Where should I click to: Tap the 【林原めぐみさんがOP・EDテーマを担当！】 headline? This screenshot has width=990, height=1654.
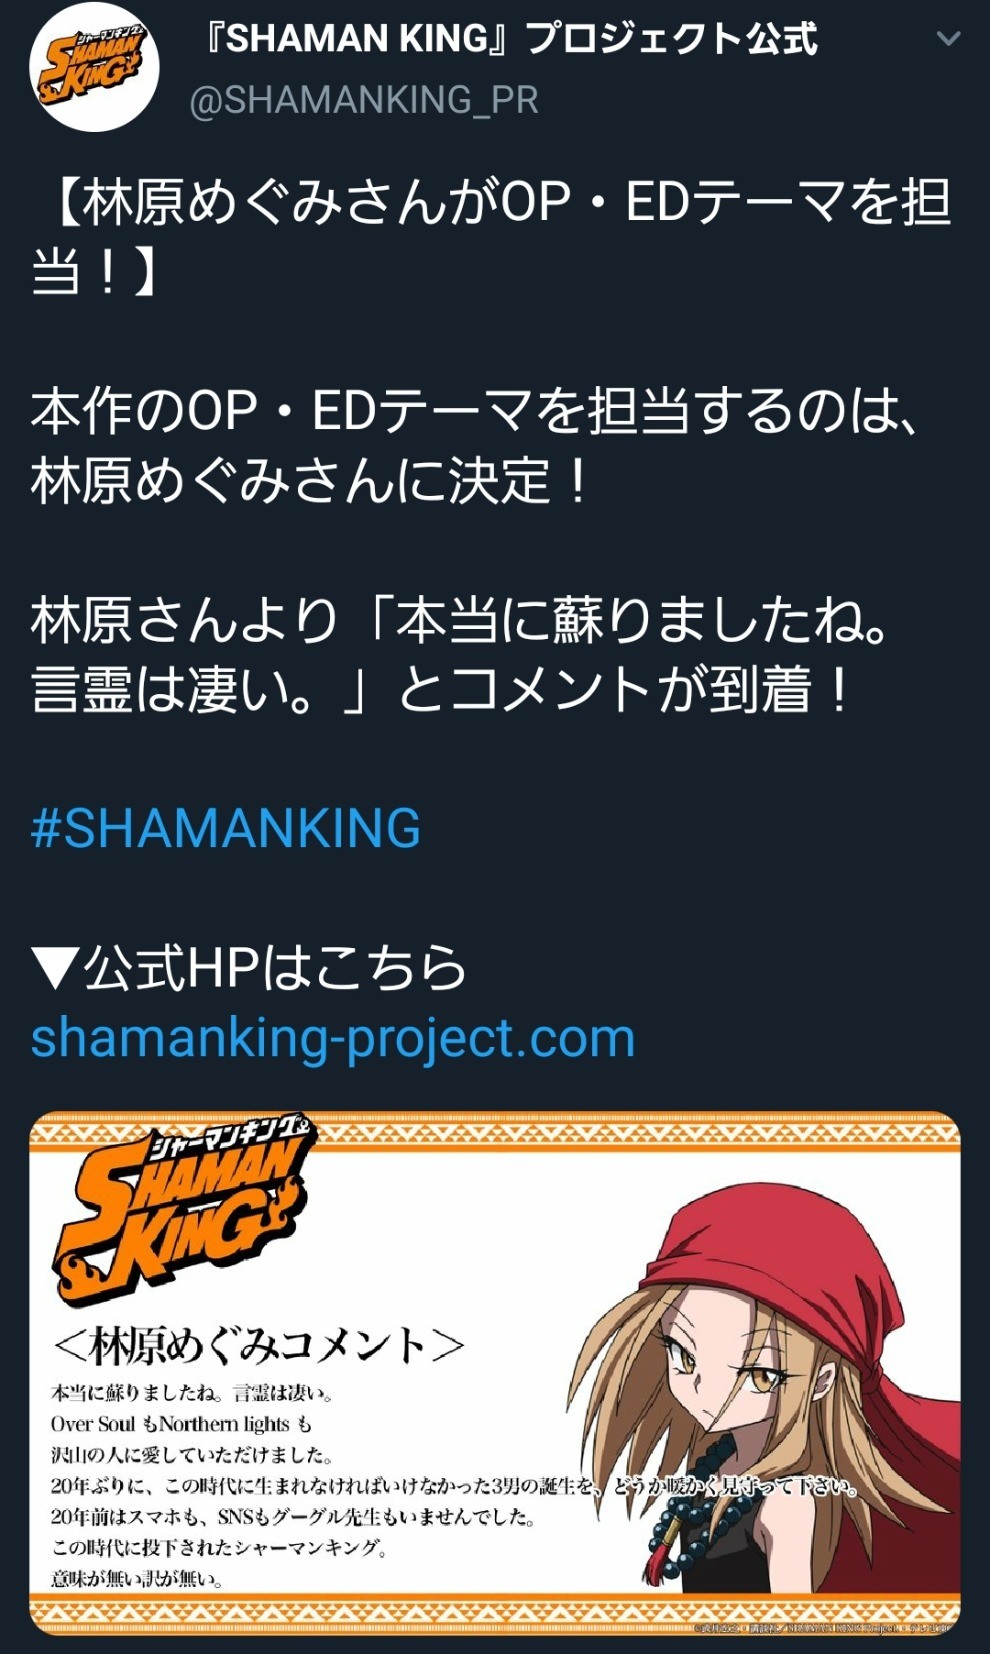point(490,236)
